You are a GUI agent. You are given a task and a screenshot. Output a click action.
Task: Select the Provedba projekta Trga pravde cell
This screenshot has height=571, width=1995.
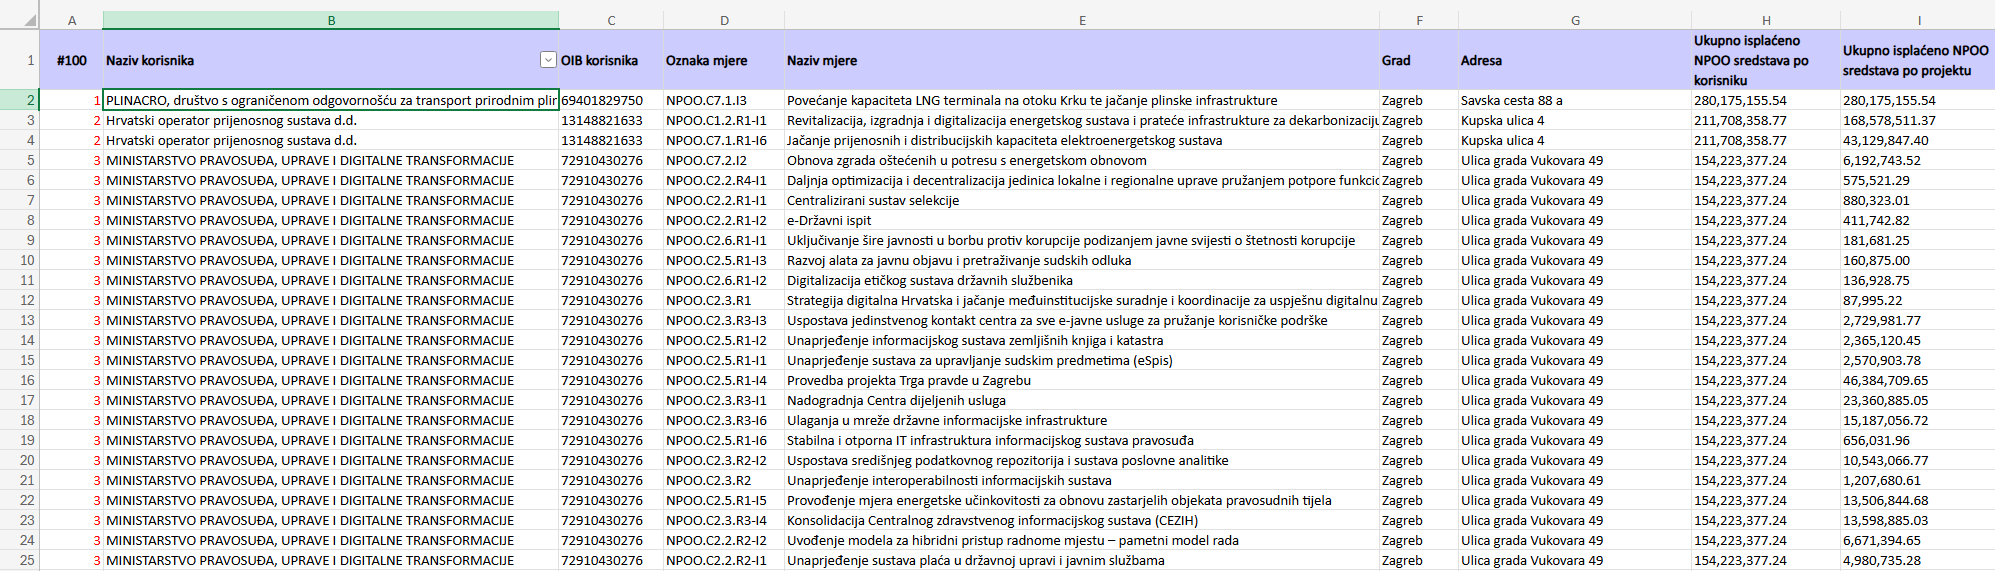(x=1082, y=380)
